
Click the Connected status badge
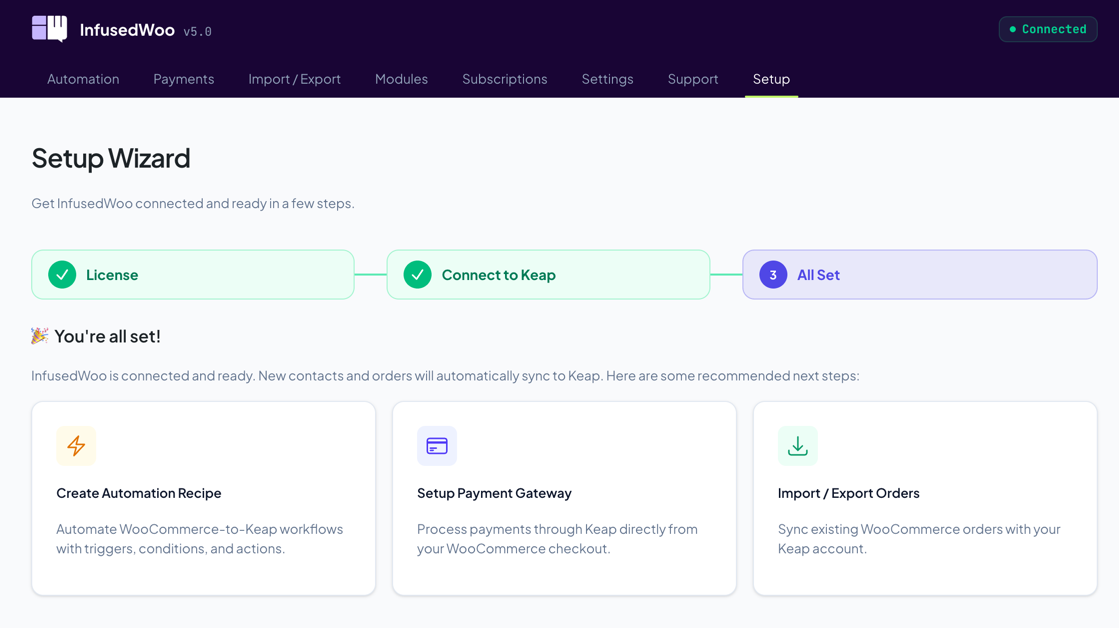1048,29
